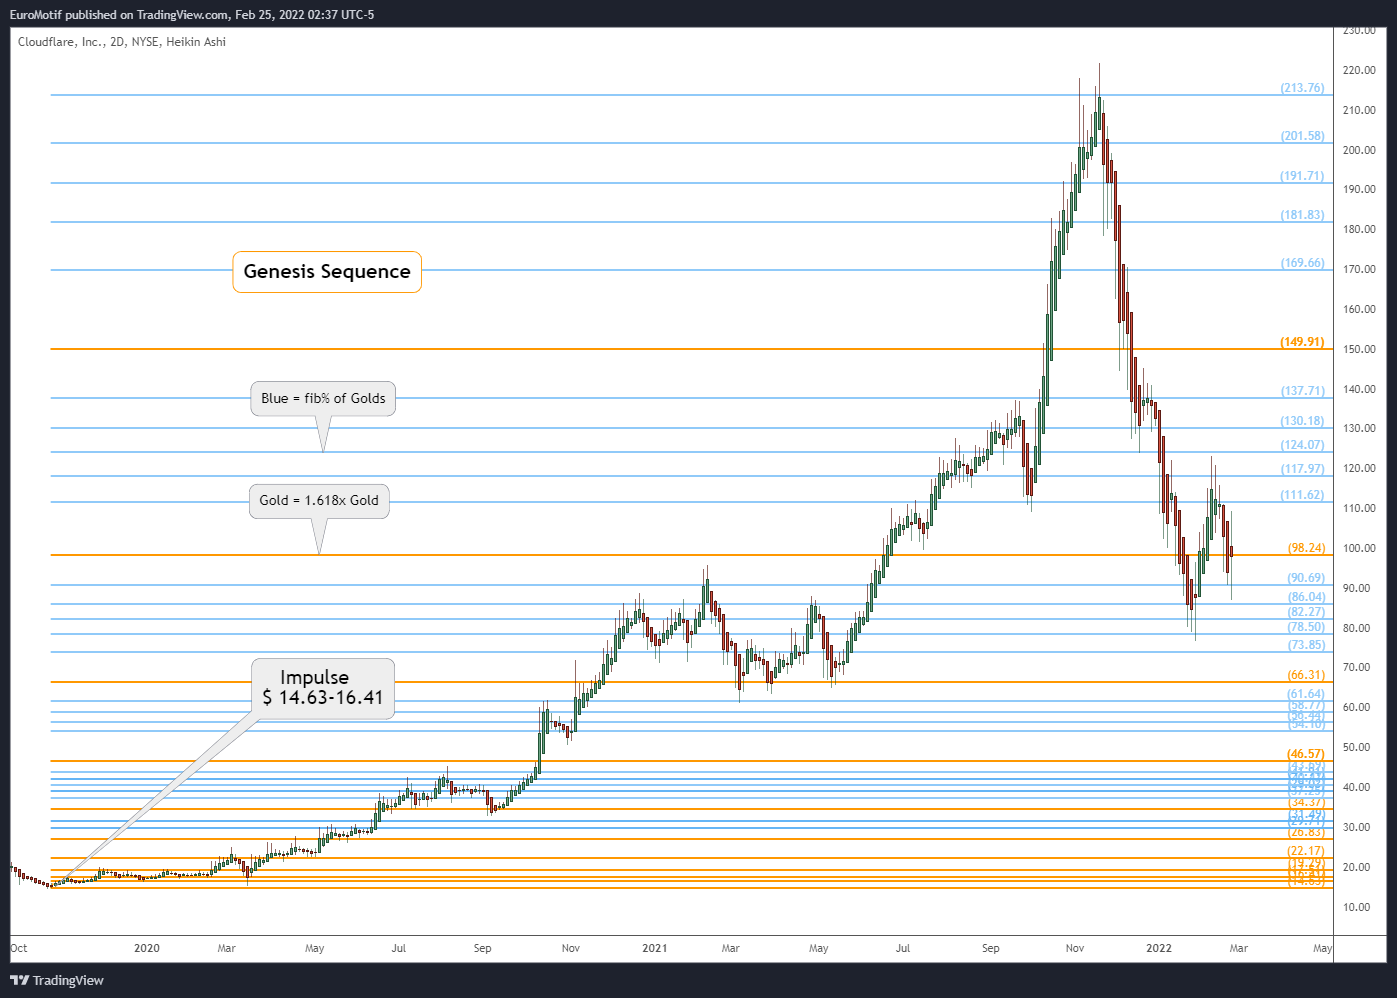The width and height of the screenshot is (1397, 998).
Task: Select the 30.00 price axis tick
Action: [x=1356, y=827]
